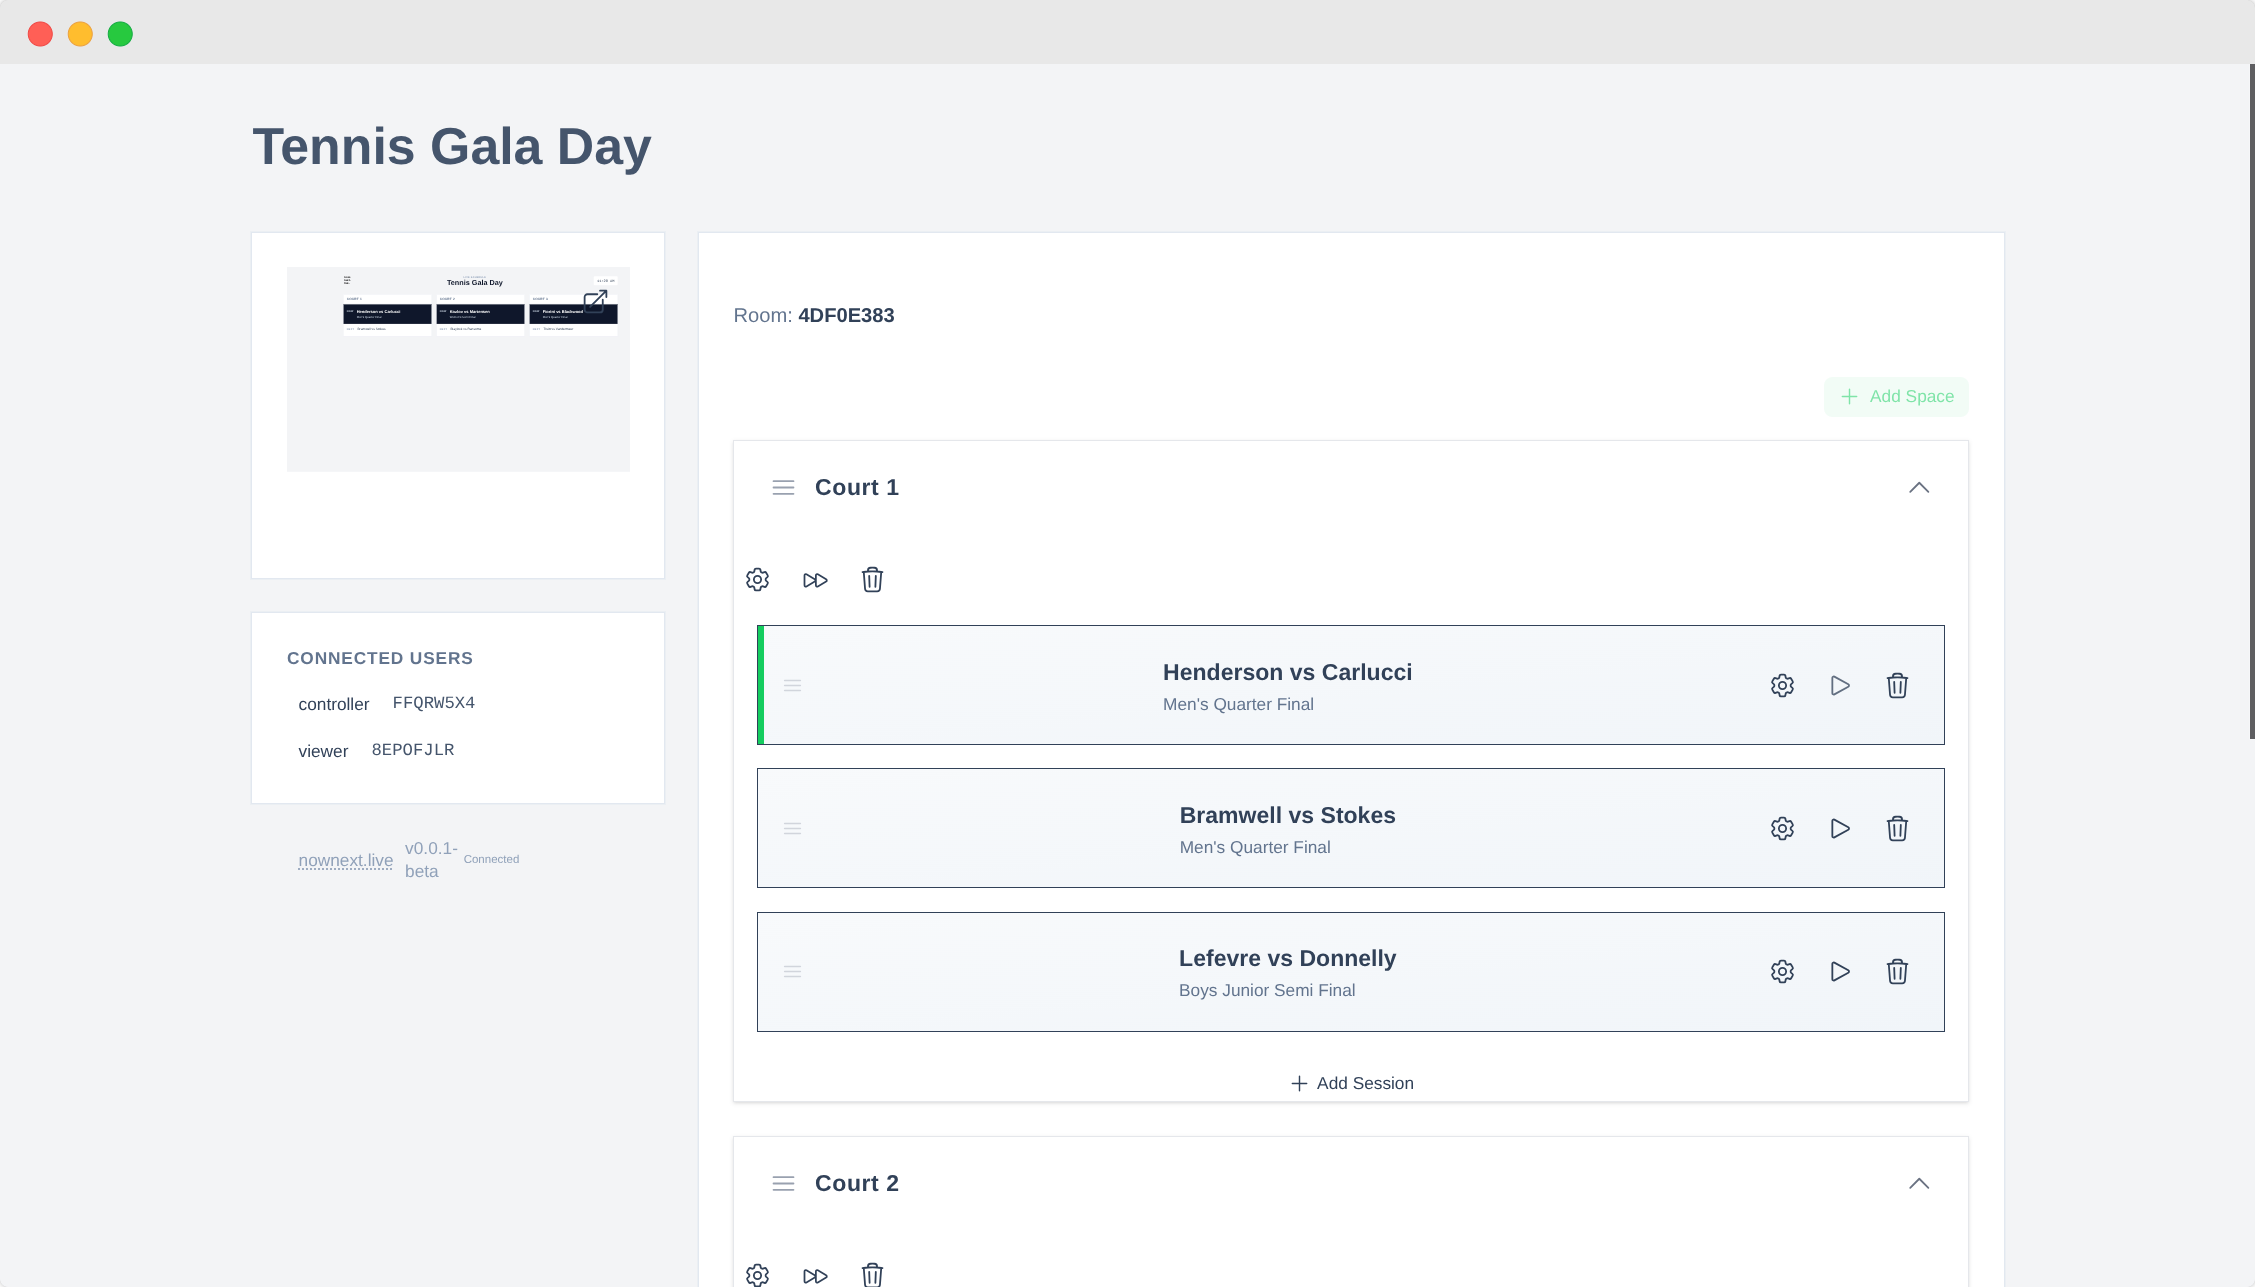Play the Lefevre vs Donnelly session
Viewport: 2255px width, 1287px height.
point(1840,971)
